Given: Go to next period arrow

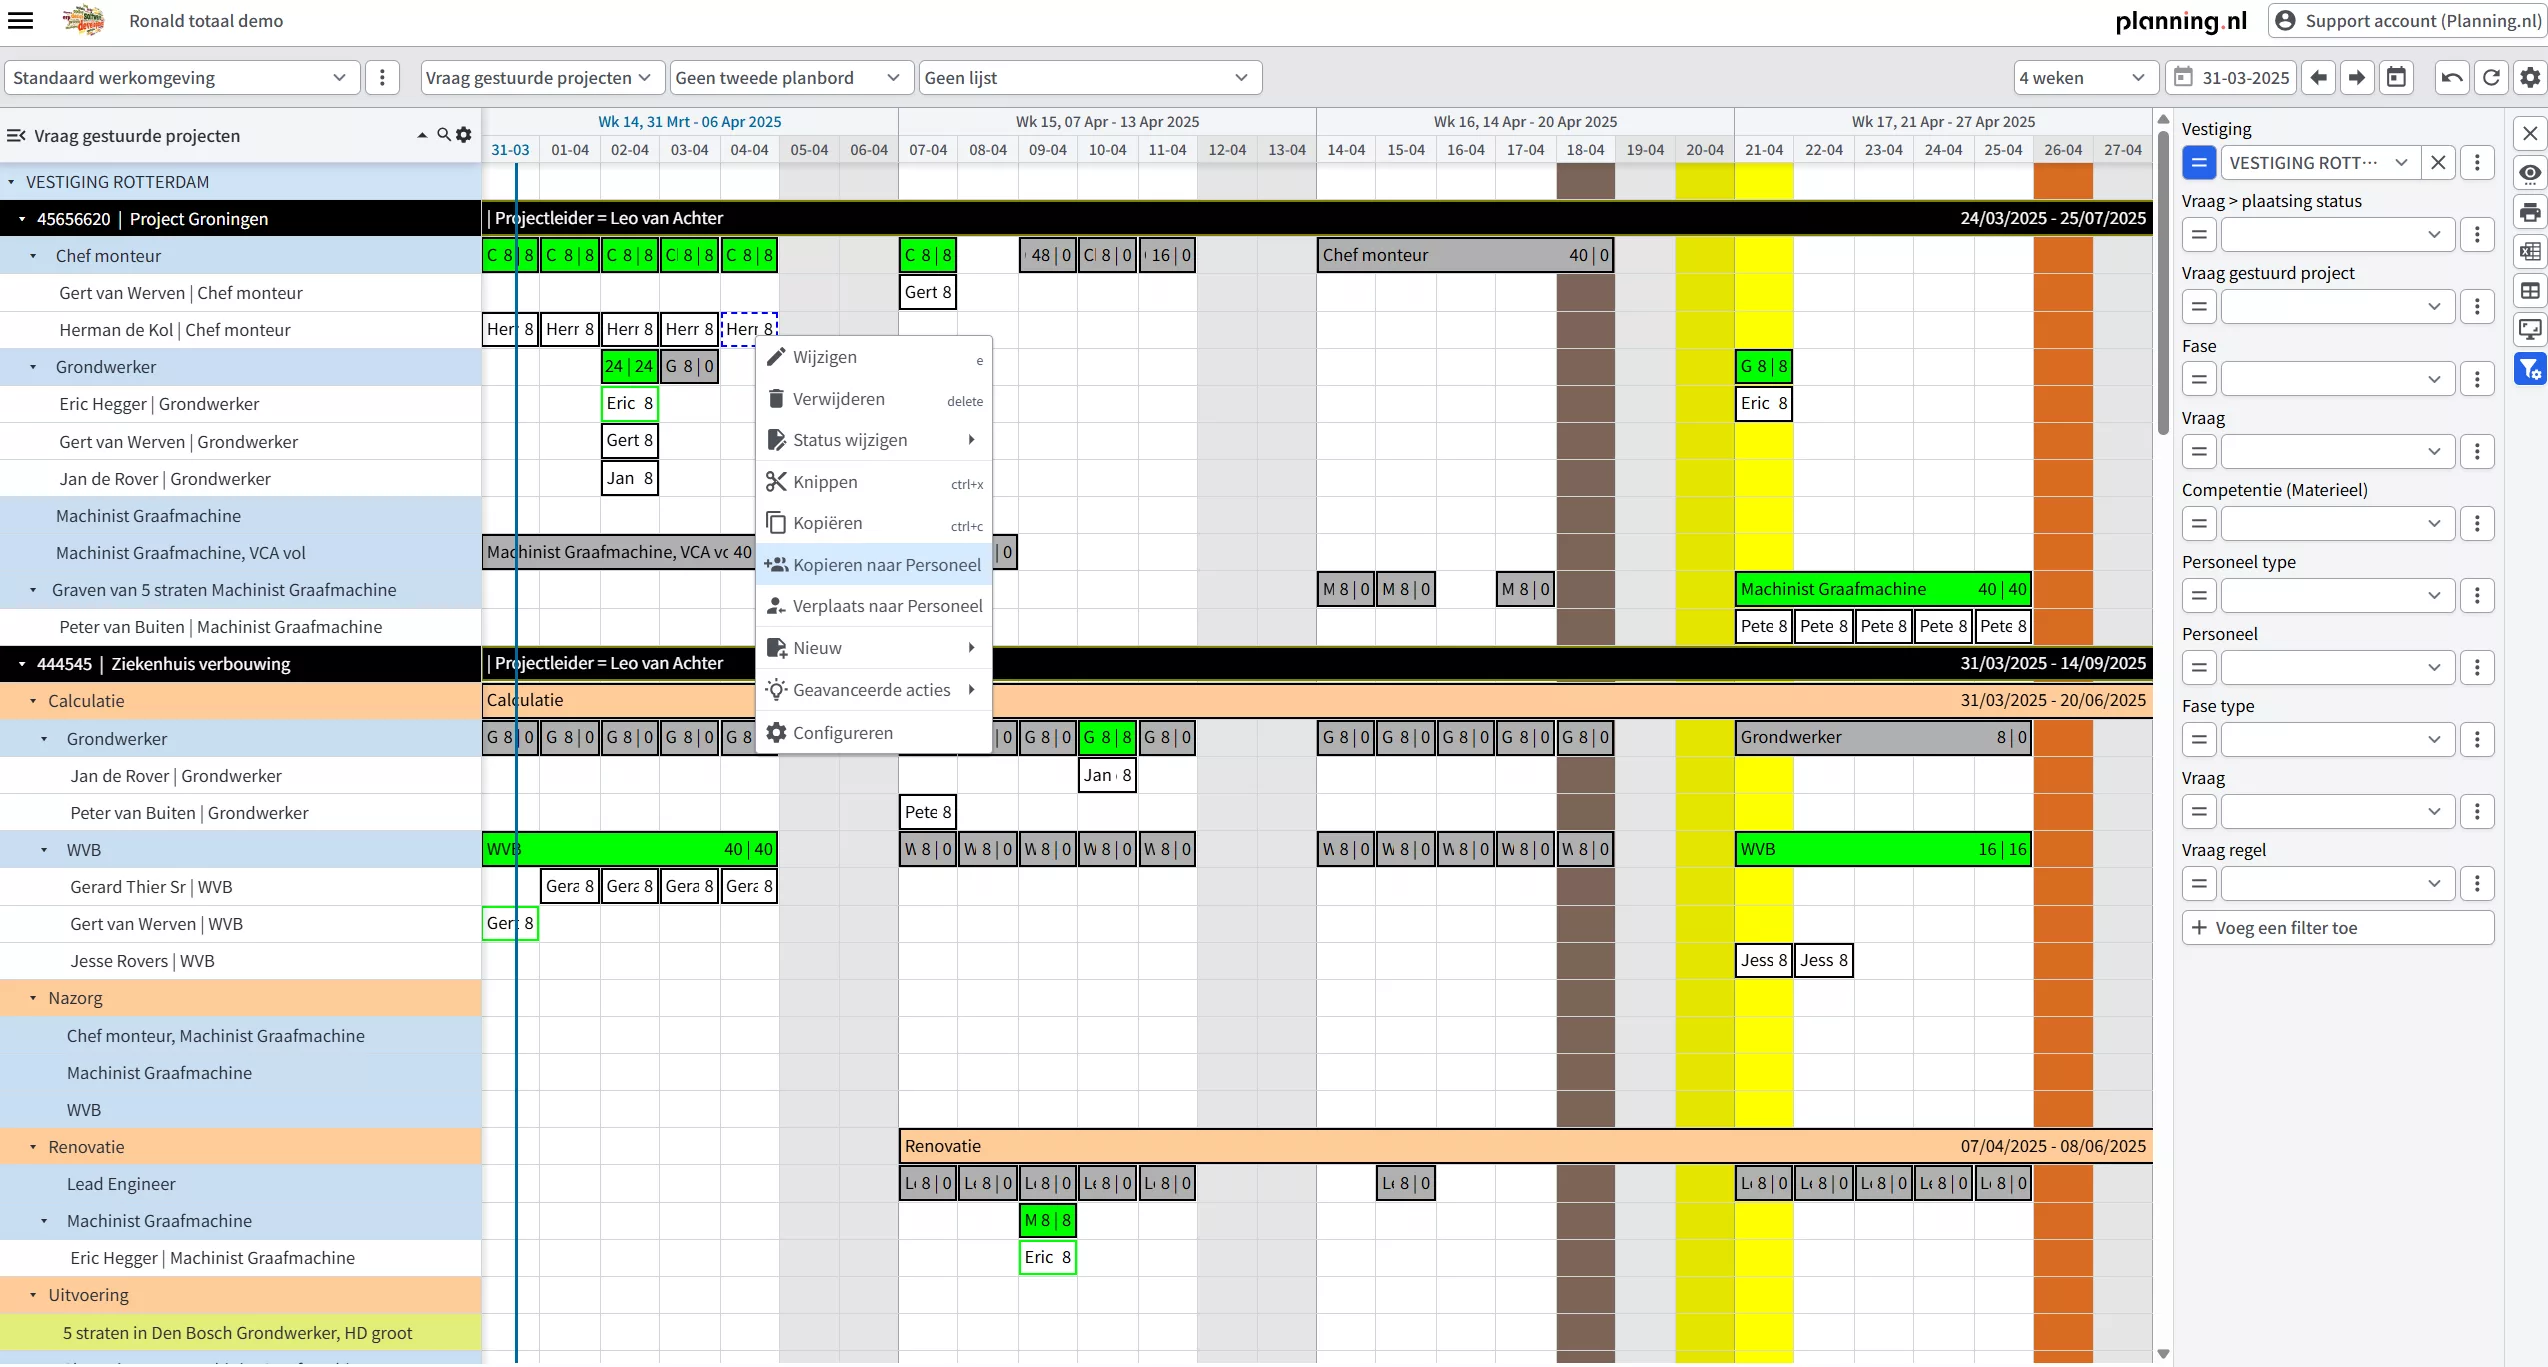Looking at the screenshot, I should [2357, 78].
